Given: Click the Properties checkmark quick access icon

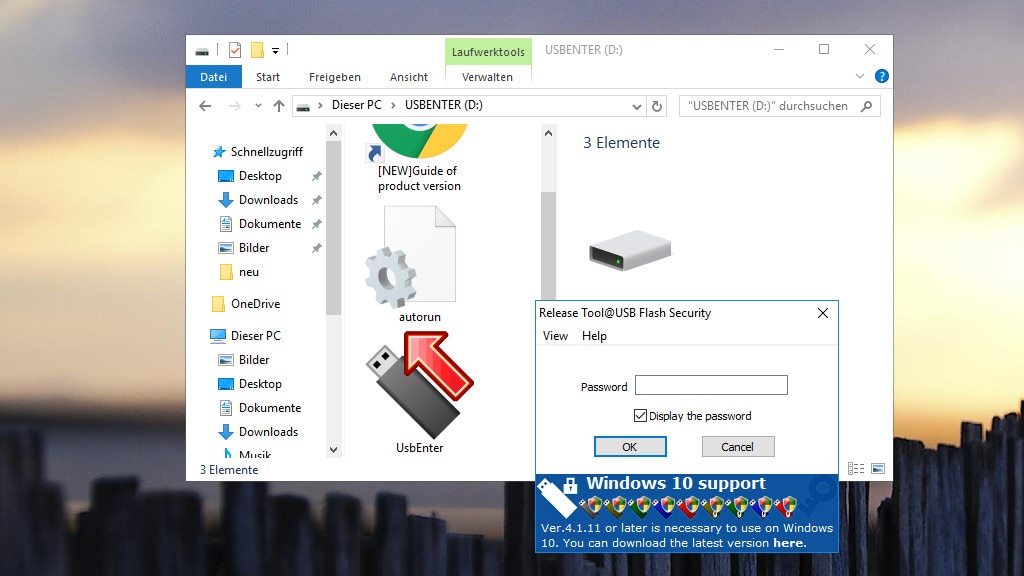Looking at the screenshot, I should (x=235, y=50).
